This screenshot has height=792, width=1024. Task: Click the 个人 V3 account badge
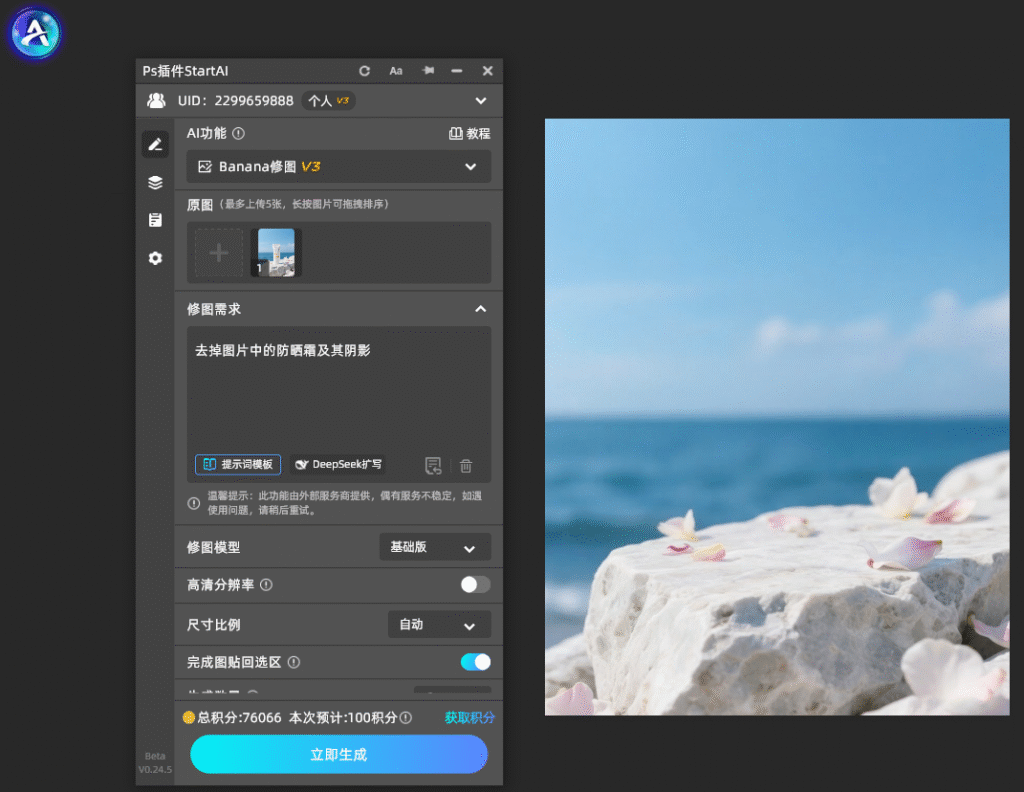tap(328, 101)
